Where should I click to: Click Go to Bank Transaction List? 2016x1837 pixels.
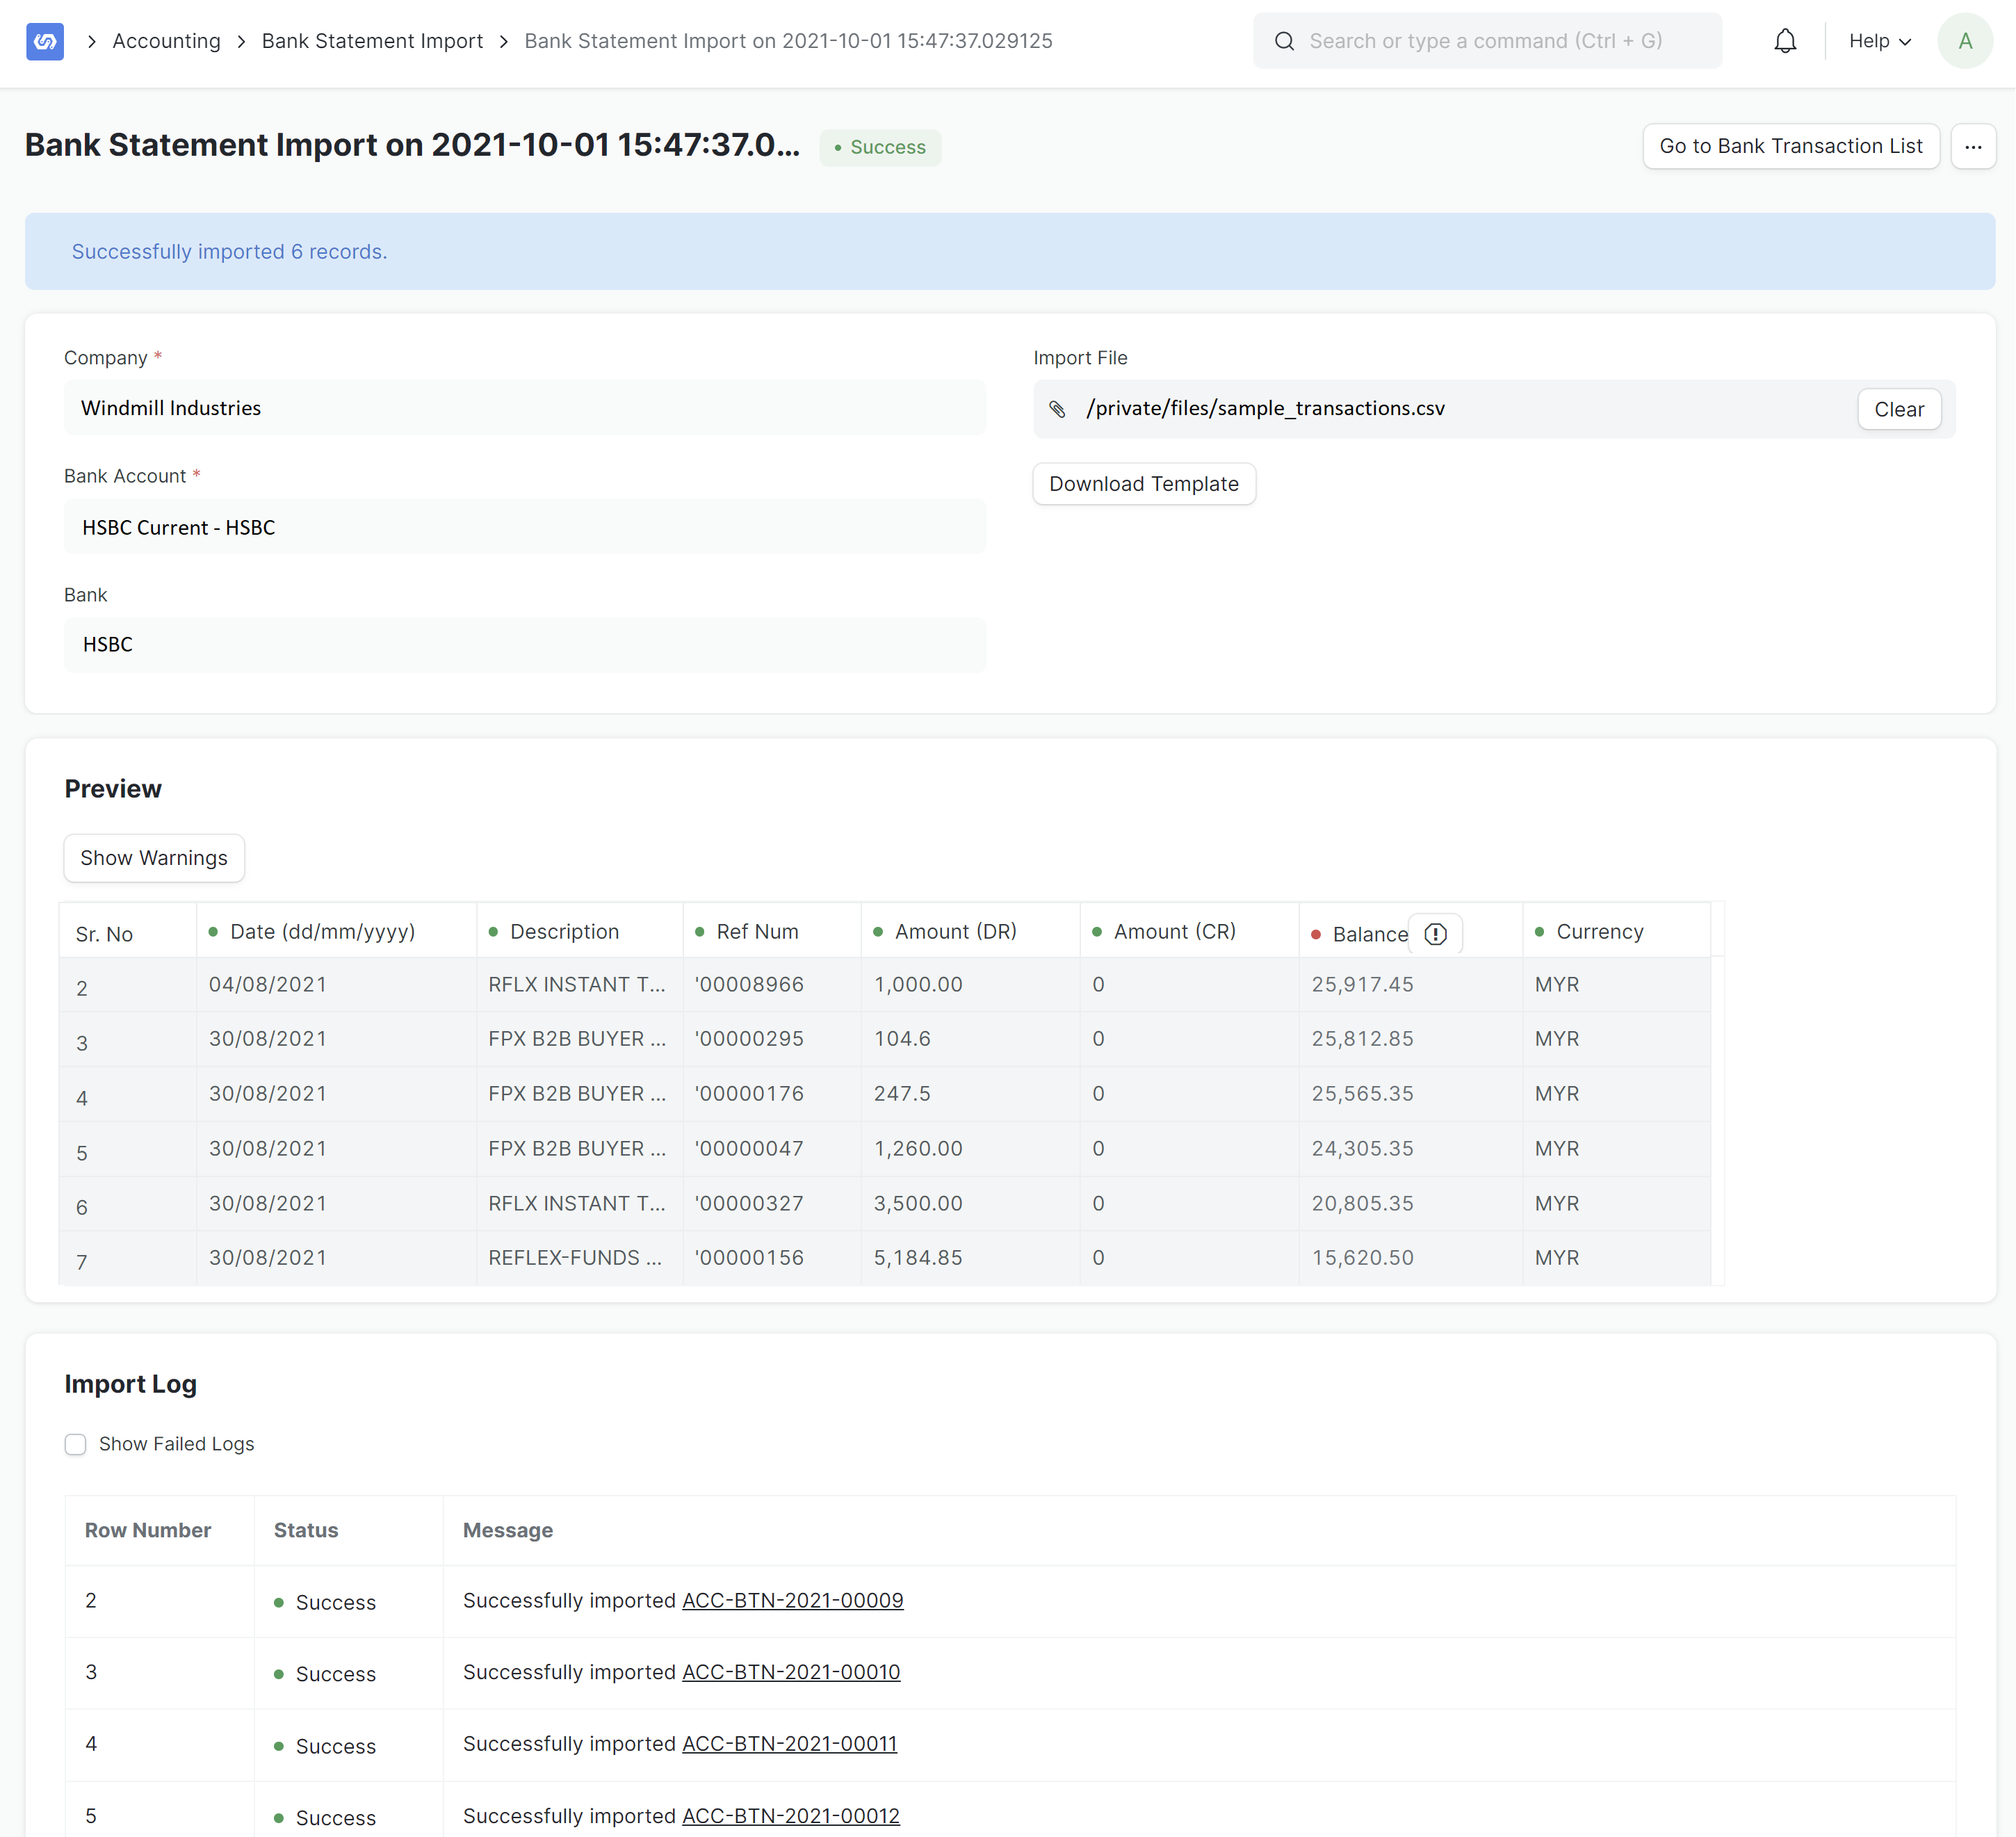click(x=1790, y=147)
